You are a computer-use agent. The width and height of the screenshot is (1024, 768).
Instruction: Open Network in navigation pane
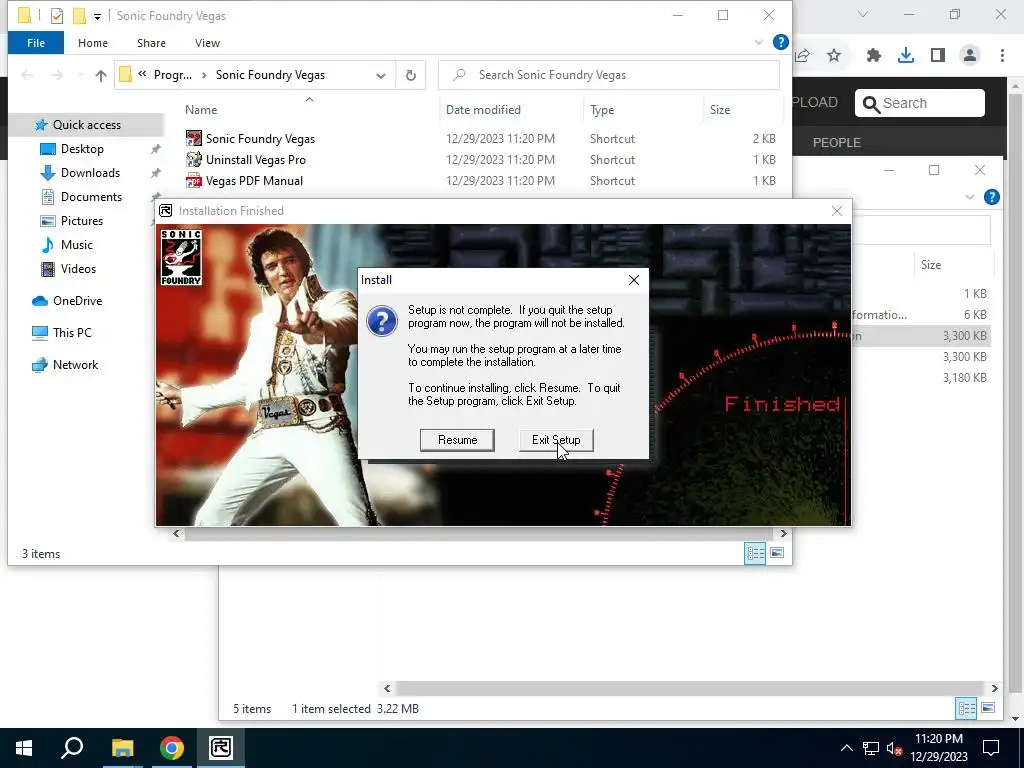click(75, 365)
